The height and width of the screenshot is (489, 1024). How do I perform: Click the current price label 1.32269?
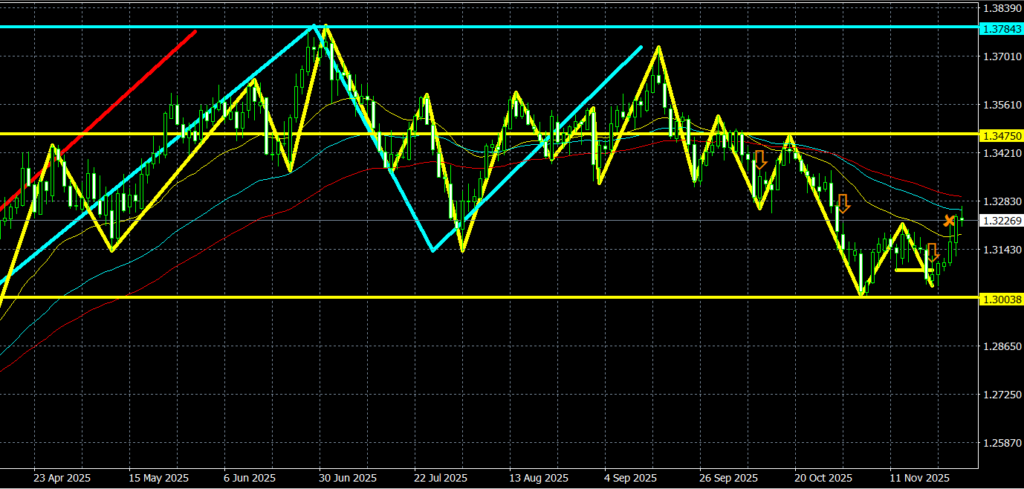(x=1002, y=221)
